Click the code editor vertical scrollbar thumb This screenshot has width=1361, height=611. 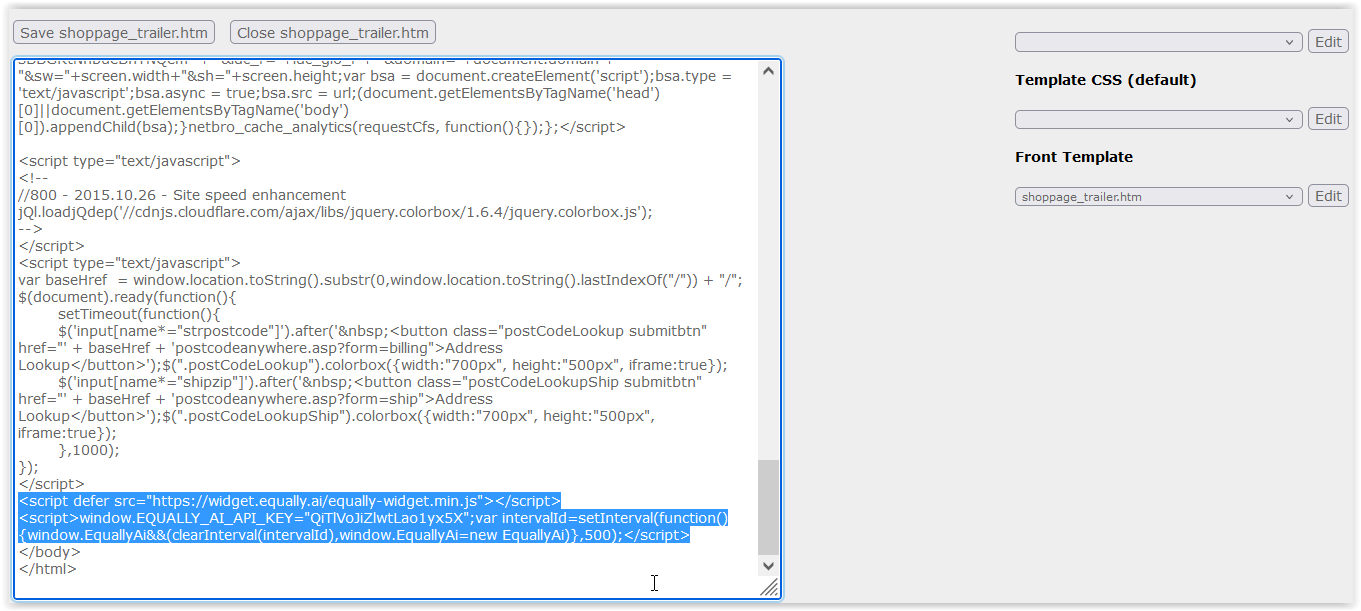768,507
